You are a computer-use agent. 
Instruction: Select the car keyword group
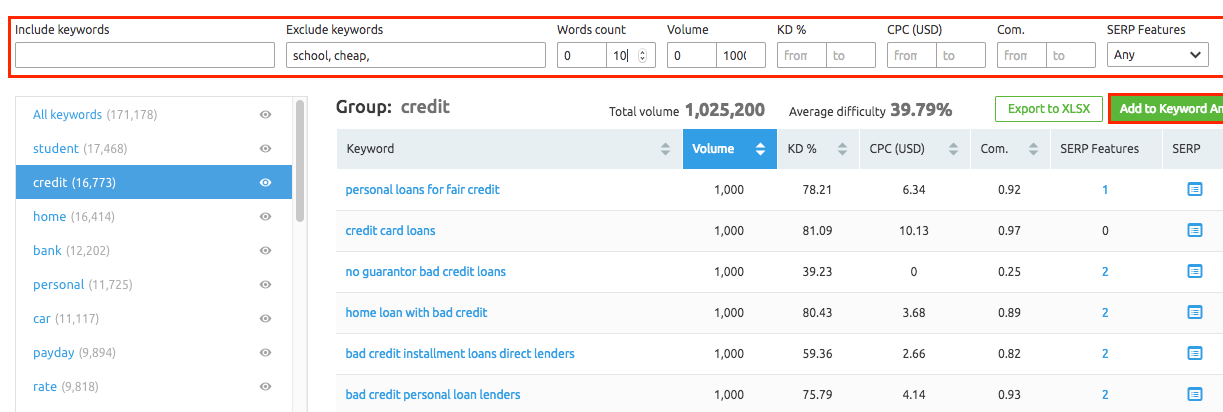point(154,319)
